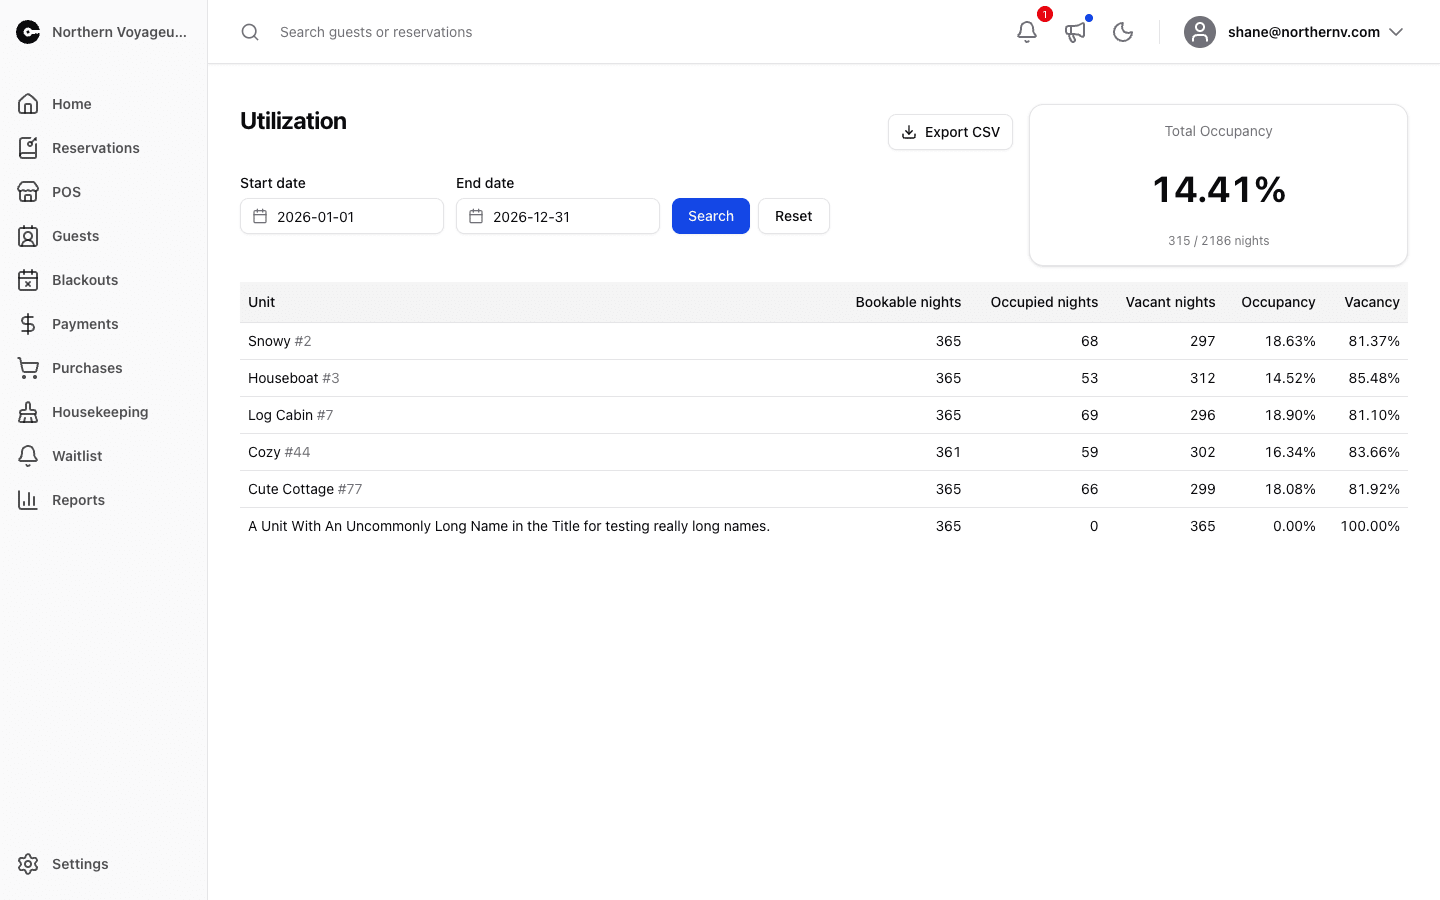This screenshot has width=1440, height=900.
Task: Open the Waitlist page
Action: click(x=104, y=456)
